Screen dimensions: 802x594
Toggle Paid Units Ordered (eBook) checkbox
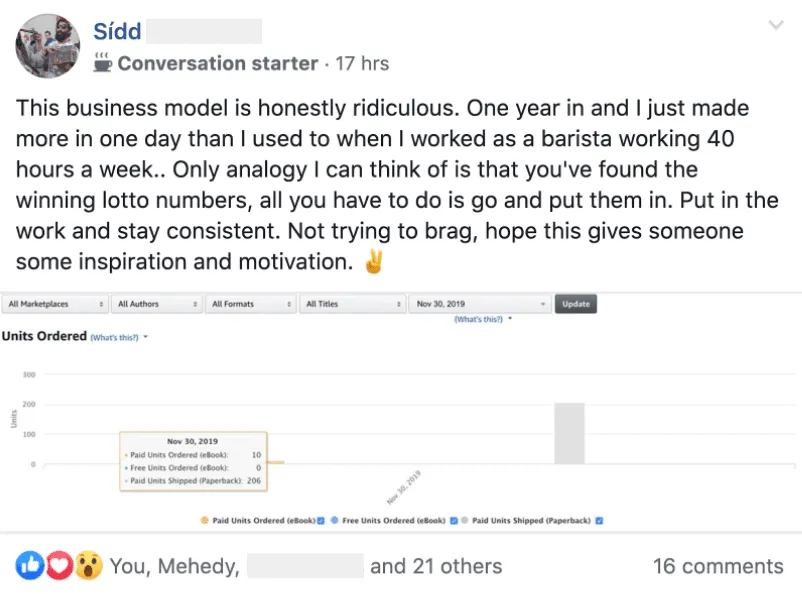(x=322, y=521)
